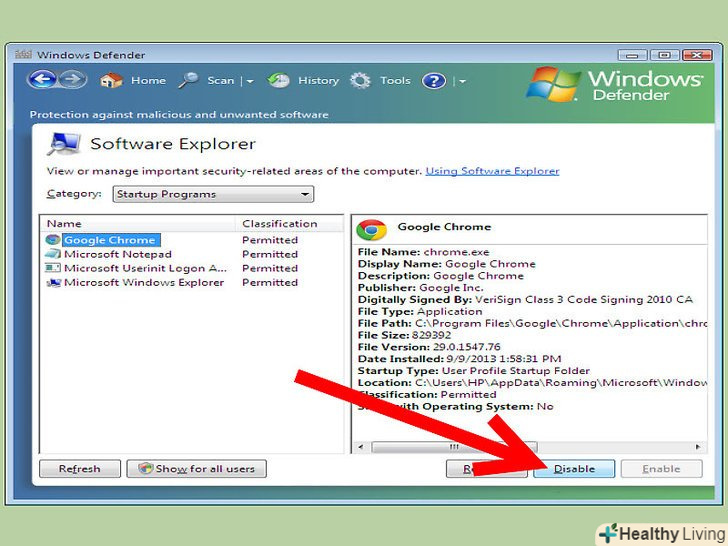The image size is (728, 546).
Task: Open the Using Software Explorer link
Action: pyautogui.click(x=492, y=171)
